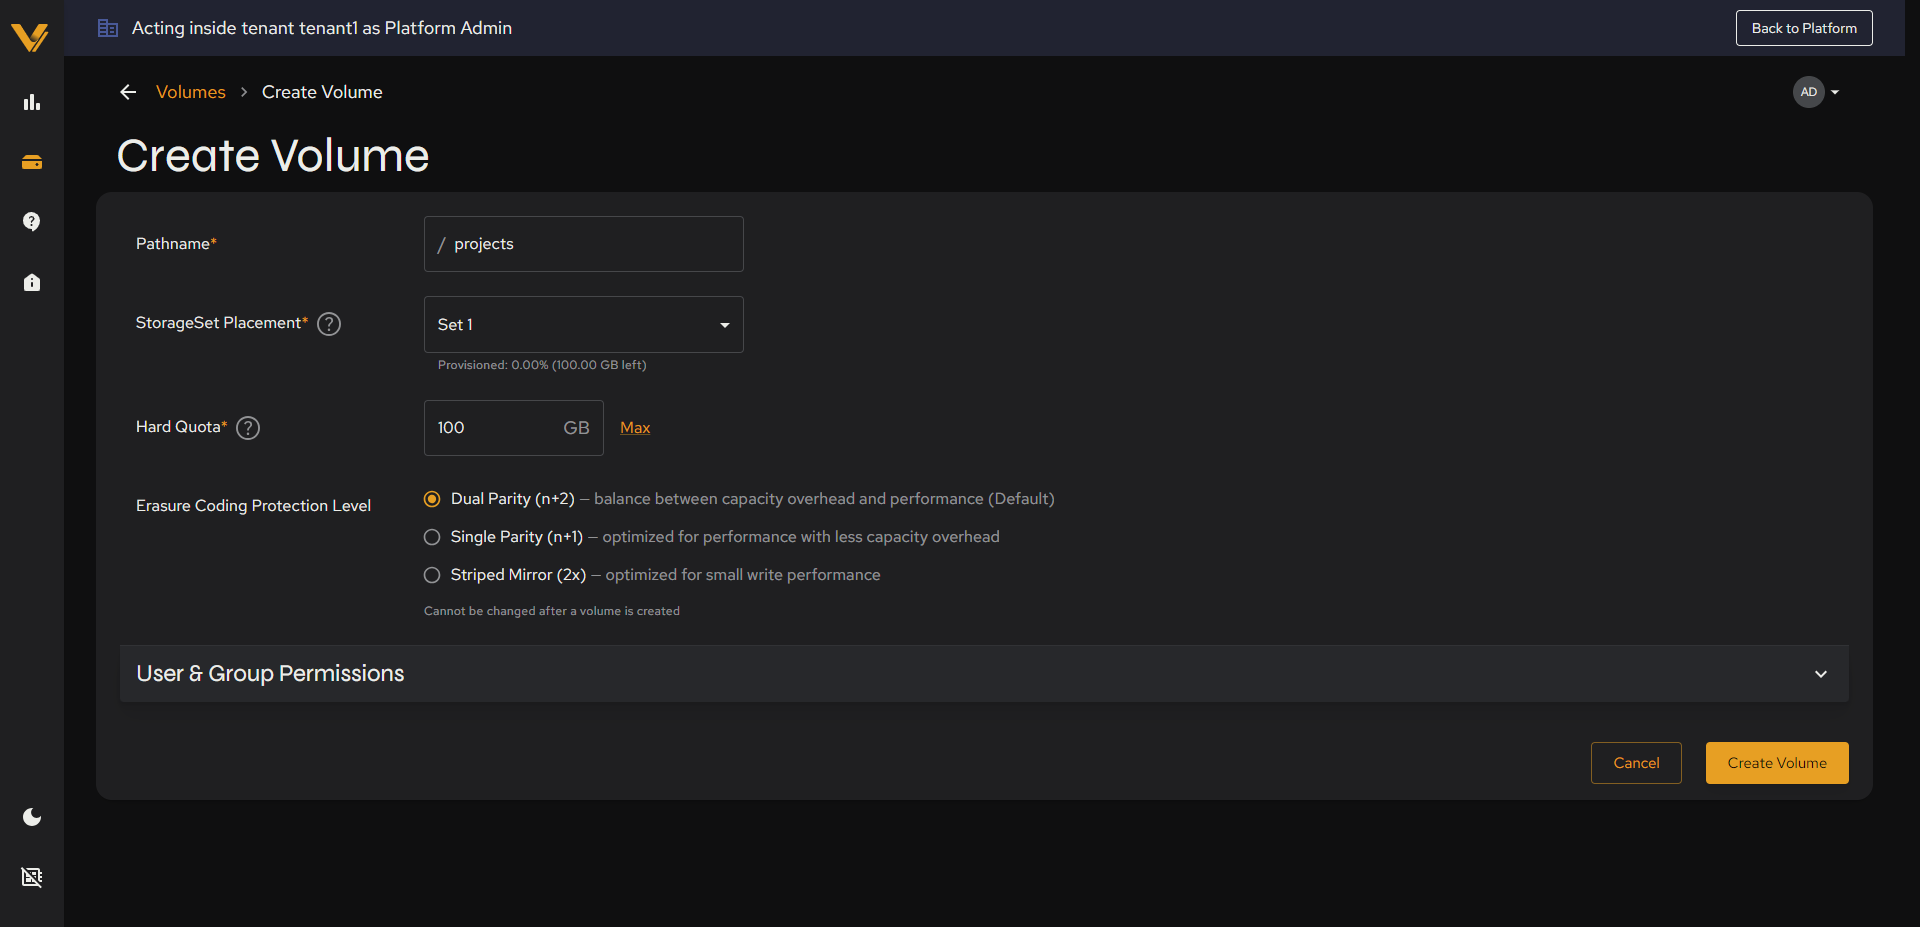Viewport: 1920px width, 927px height.
Task: Click the V logo icon in sidebar
Action: [x=30, y=37]
